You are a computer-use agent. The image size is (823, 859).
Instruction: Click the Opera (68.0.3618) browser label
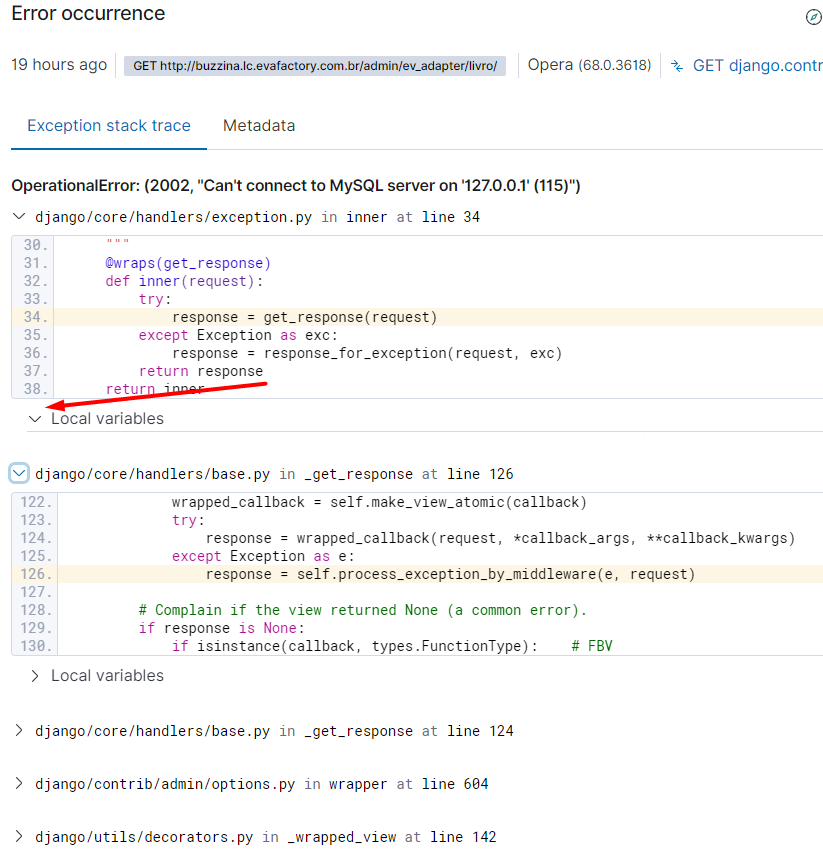point(589,64)
